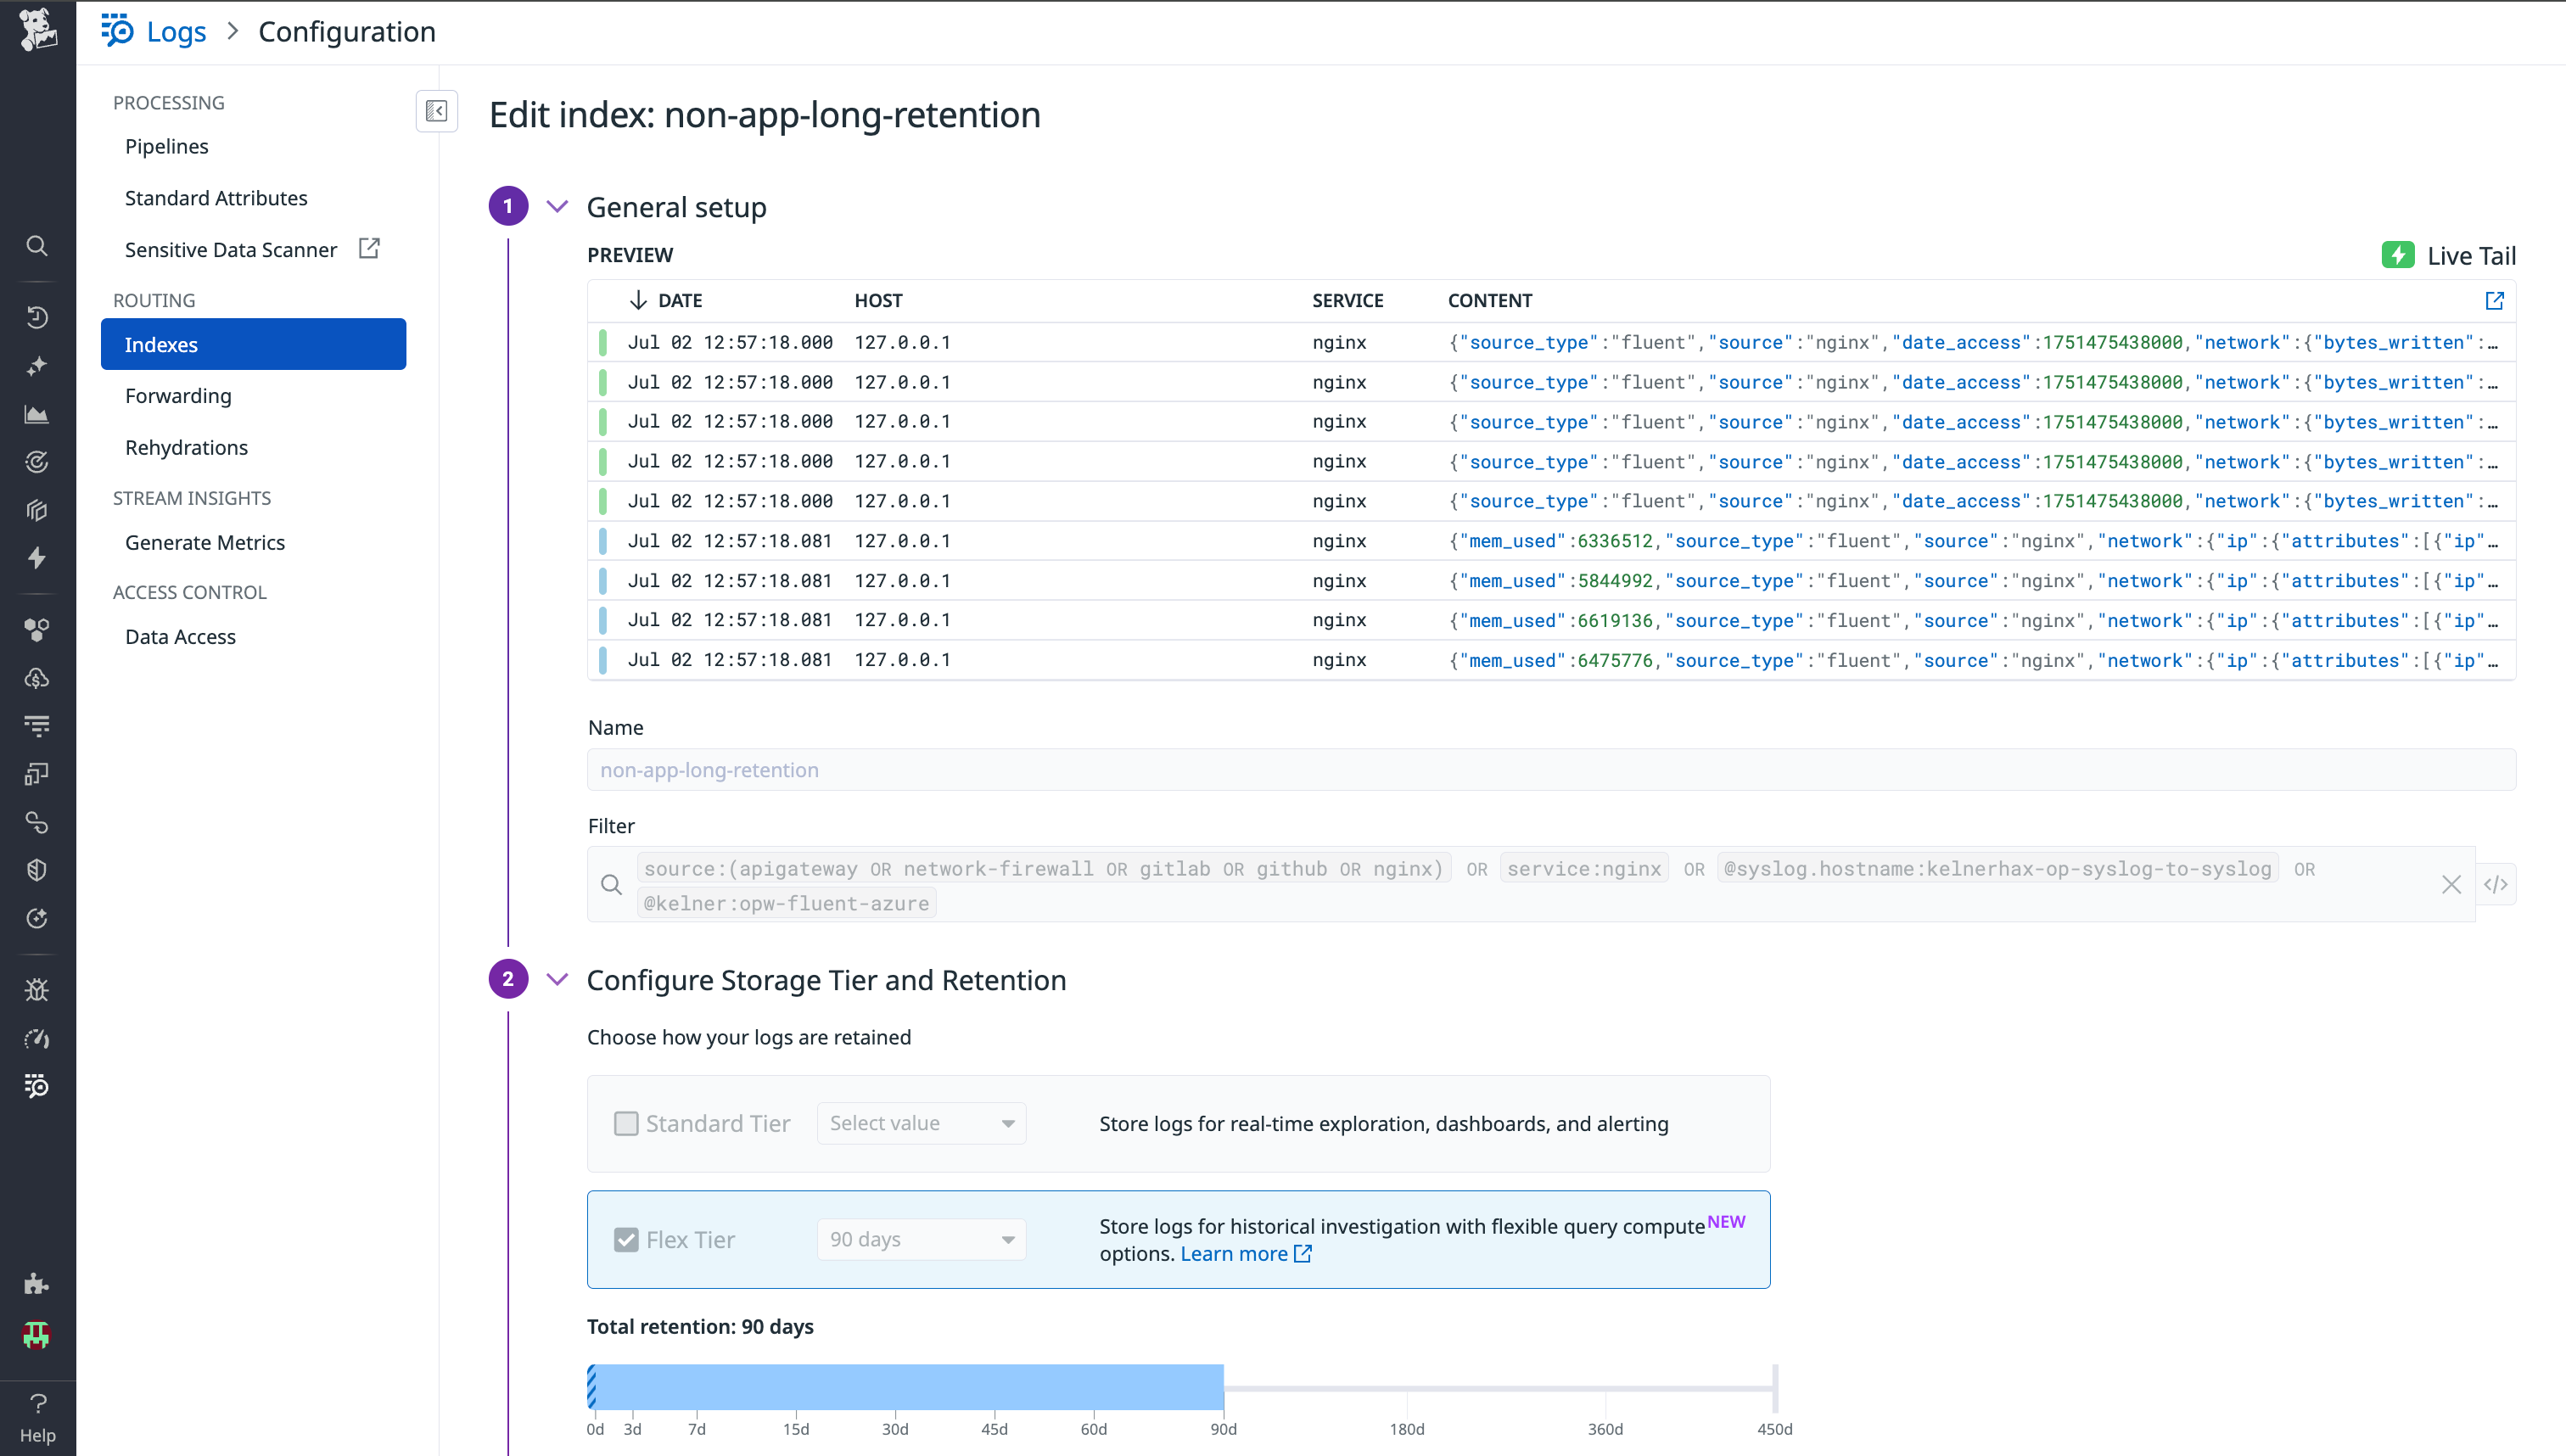Click the integrations link icon in sidebar

[37, 822]
